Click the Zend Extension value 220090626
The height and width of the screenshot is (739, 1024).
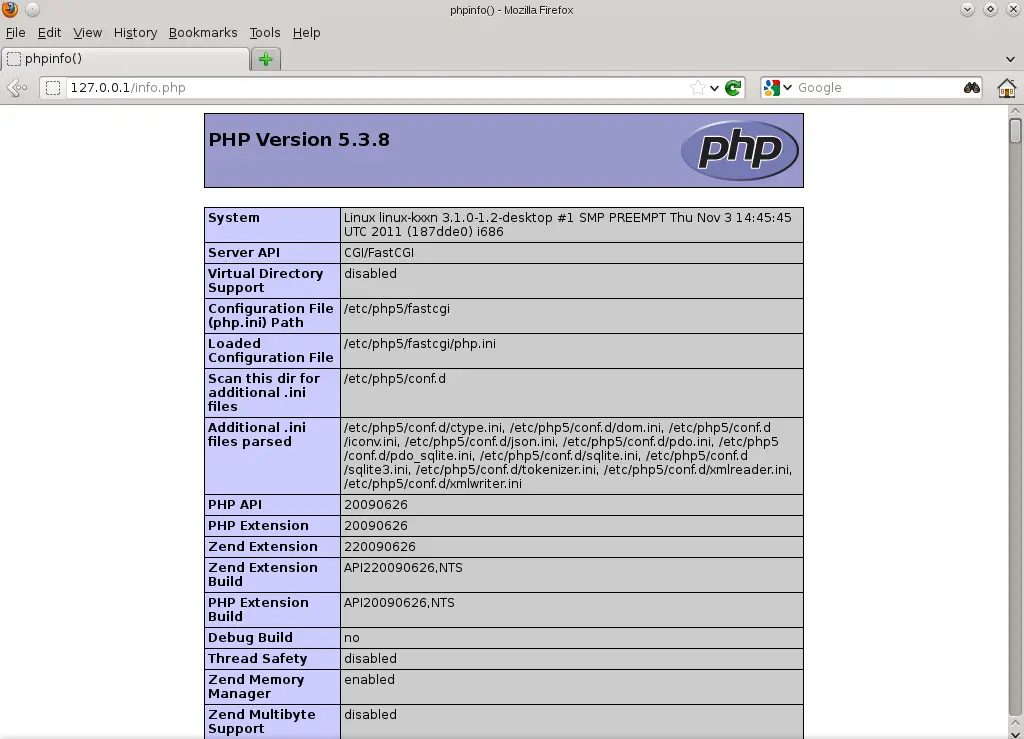click(x=379, y=546)
